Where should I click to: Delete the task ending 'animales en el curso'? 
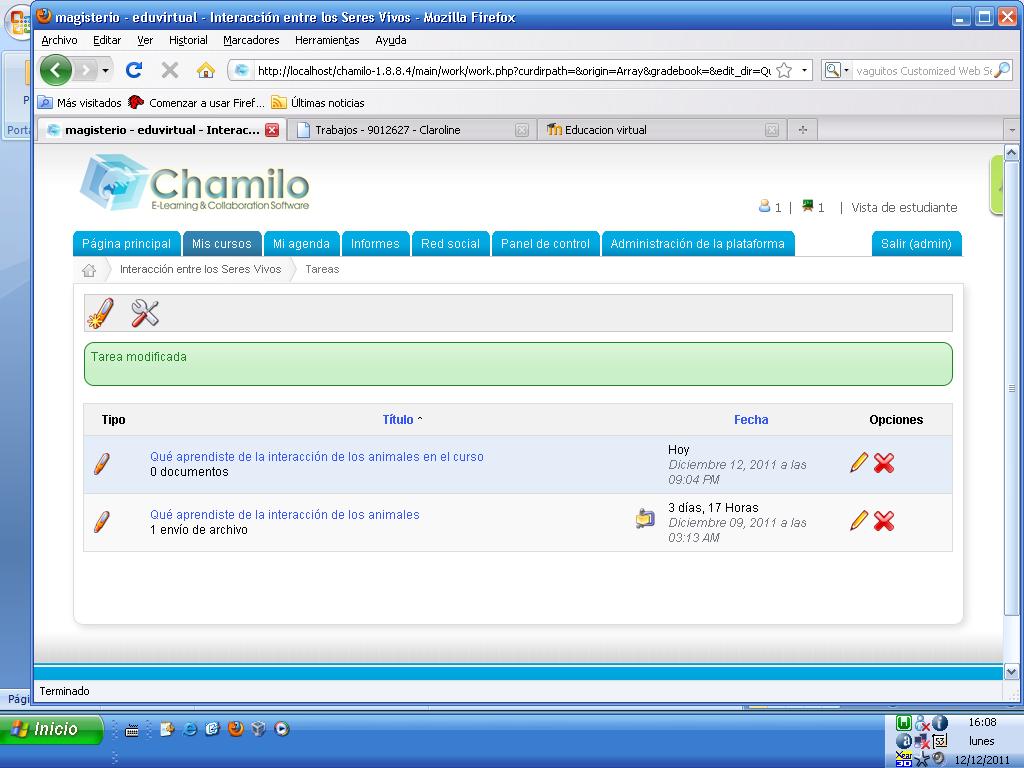coord(884,463)
